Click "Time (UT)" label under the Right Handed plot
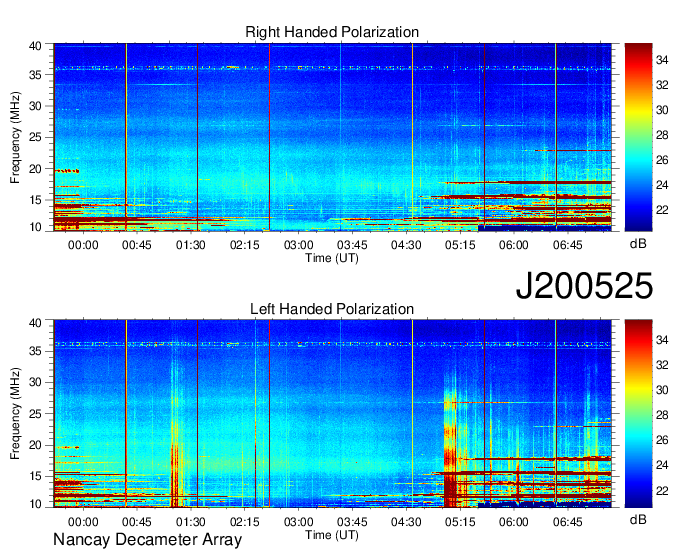The image size is (680, 552). pyautogui.click(x=332, y=258)
